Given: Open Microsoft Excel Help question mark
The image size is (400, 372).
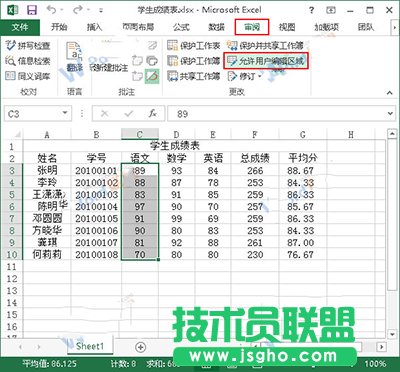Looking at the screenshot, I should [311, 10].
